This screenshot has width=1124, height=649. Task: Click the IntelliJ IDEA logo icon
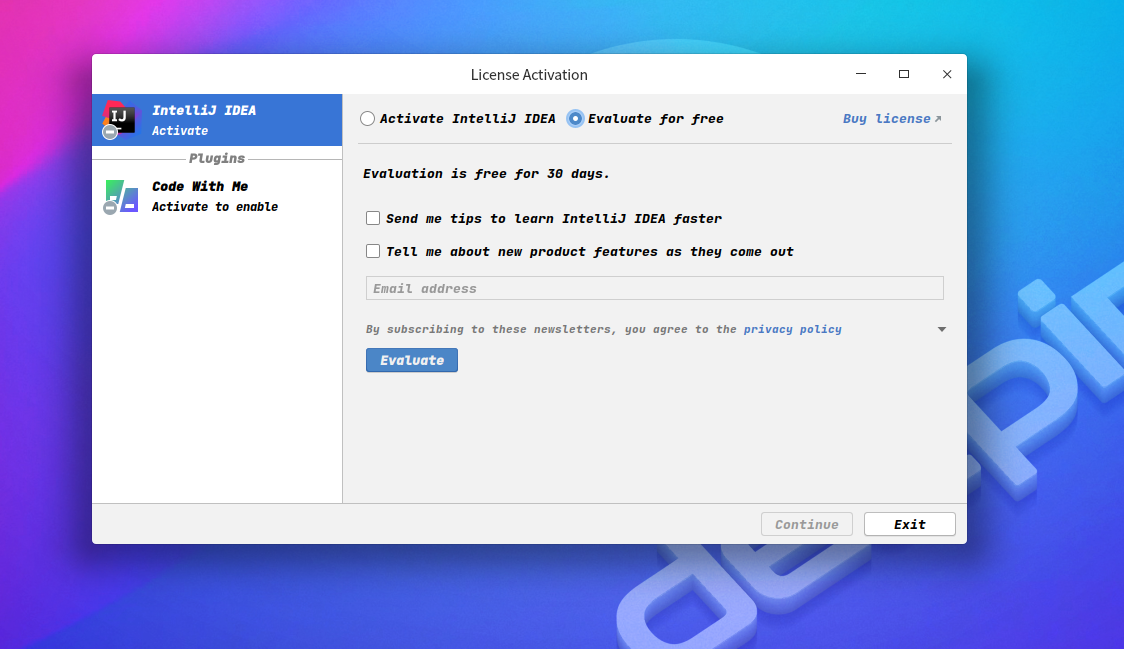[120, 119]
